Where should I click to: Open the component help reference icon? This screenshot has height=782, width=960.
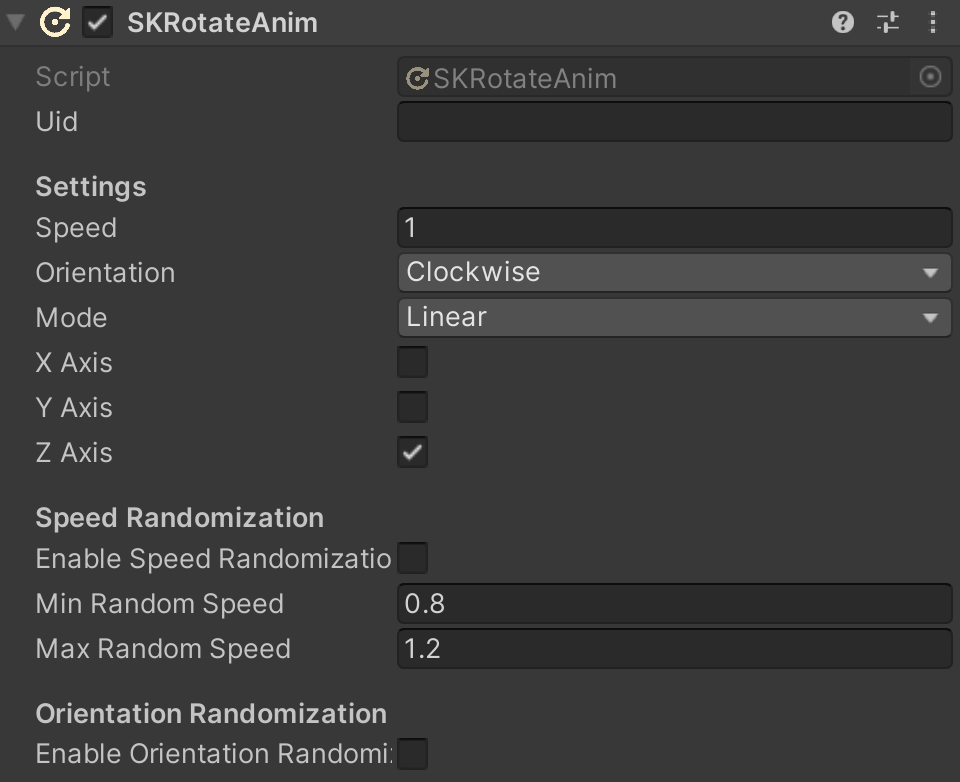click(843, 22)
